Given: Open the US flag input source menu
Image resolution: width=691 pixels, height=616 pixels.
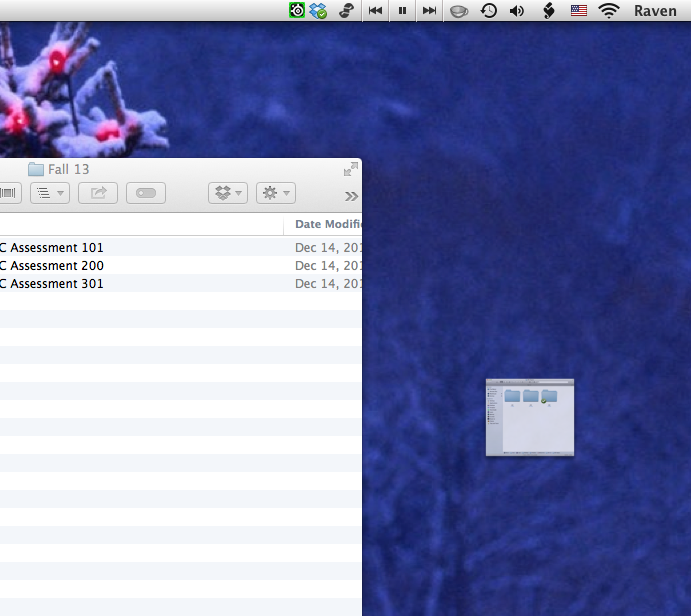Looking at the screenshot, I should tap(579, 11).
